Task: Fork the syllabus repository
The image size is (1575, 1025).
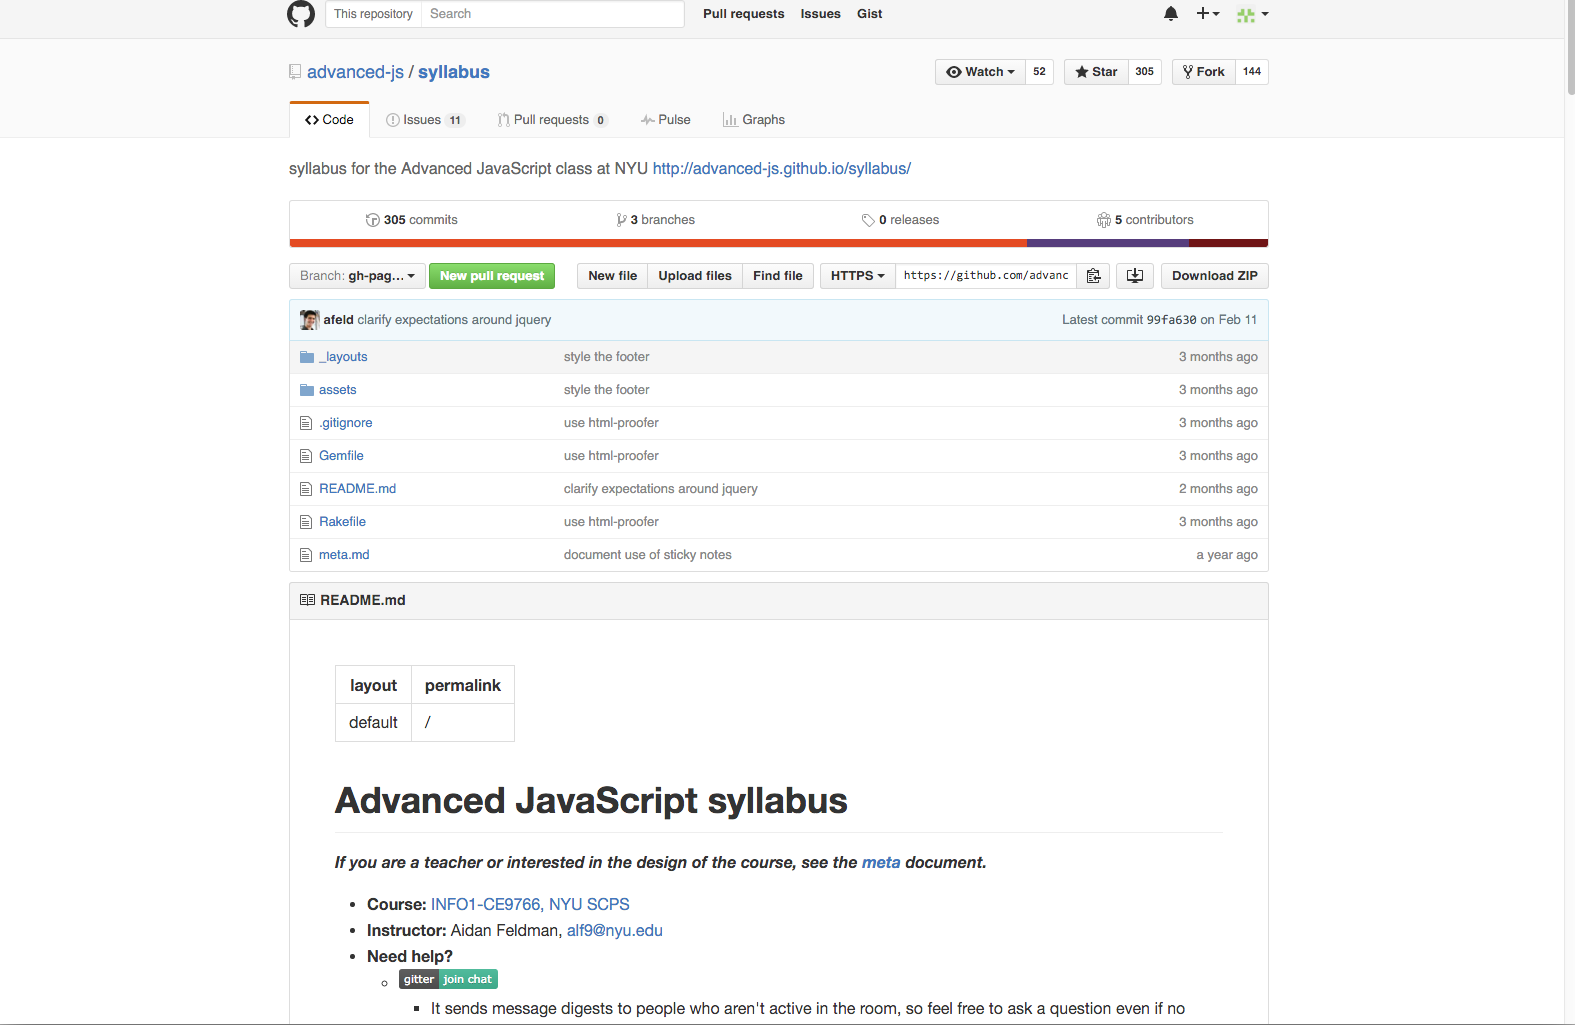Action: 1203,72
